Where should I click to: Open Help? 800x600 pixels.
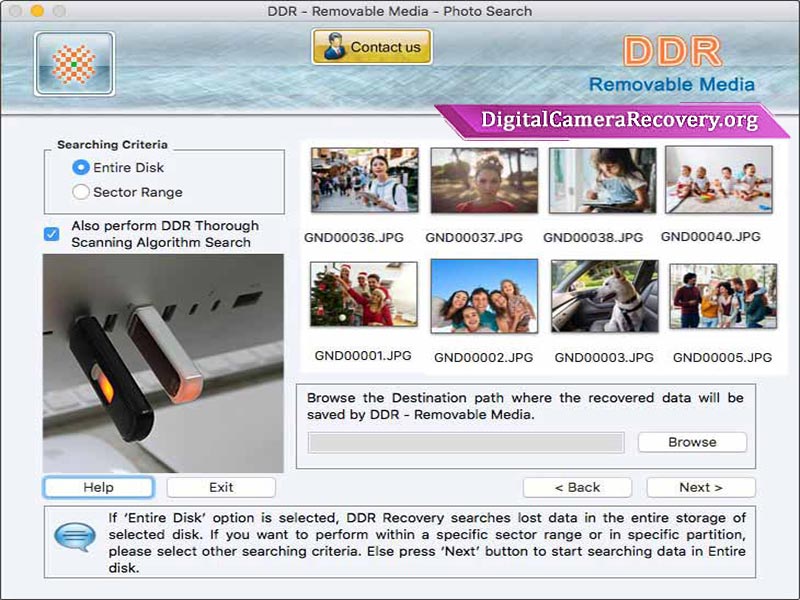[x=98, y=487]
